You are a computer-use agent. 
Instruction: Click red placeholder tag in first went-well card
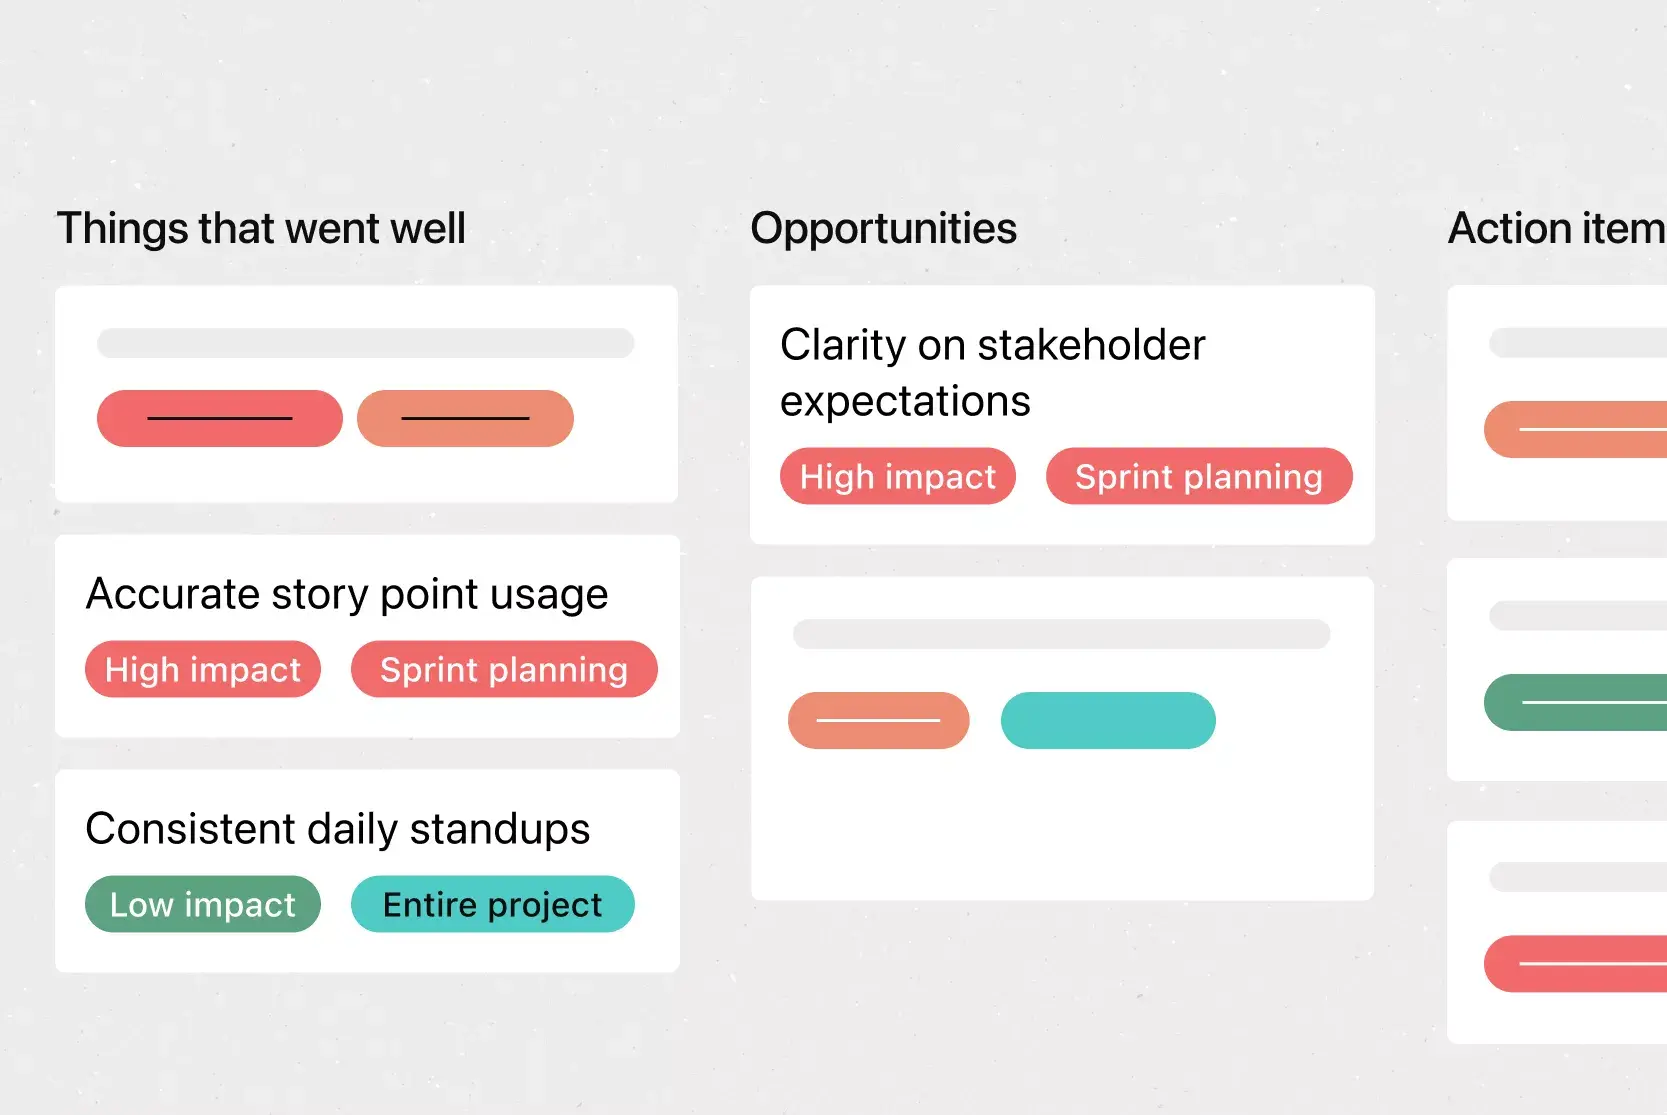click(220, 418)
